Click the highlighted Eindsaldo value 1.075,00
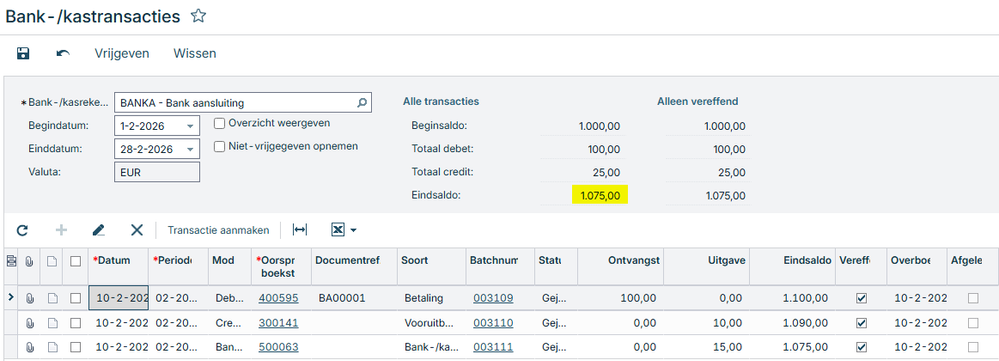This screenshot has width=999, height=361. point(600,196)
